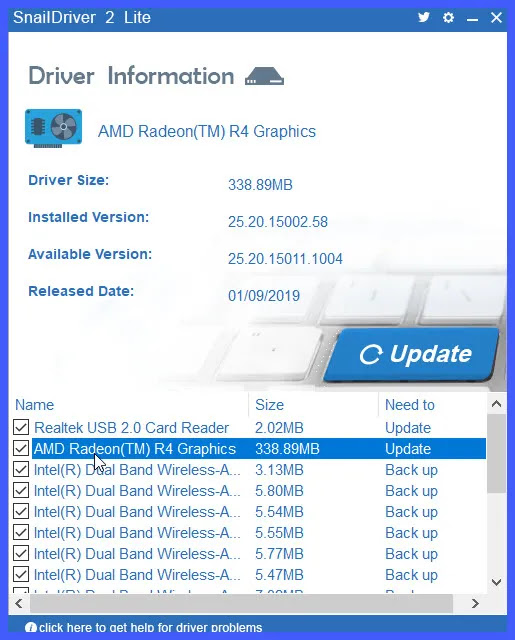Toggle checkbox for the 5.54MB Intel driver
The image size is (515, 640).
[21, 511]
